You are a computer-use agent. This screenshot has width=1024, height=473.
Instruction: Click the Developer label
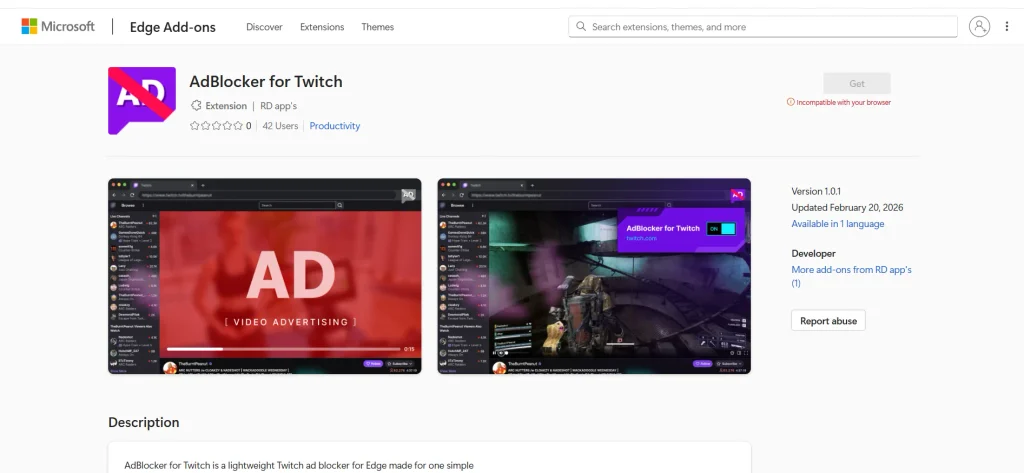tap(814, 253)
